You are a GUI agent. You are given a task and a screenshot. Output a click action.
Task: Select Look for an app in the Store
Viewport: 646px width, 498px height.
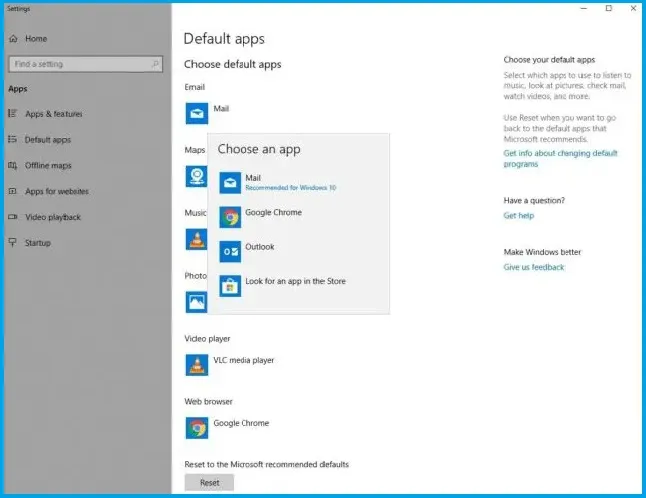click(298, 286)
